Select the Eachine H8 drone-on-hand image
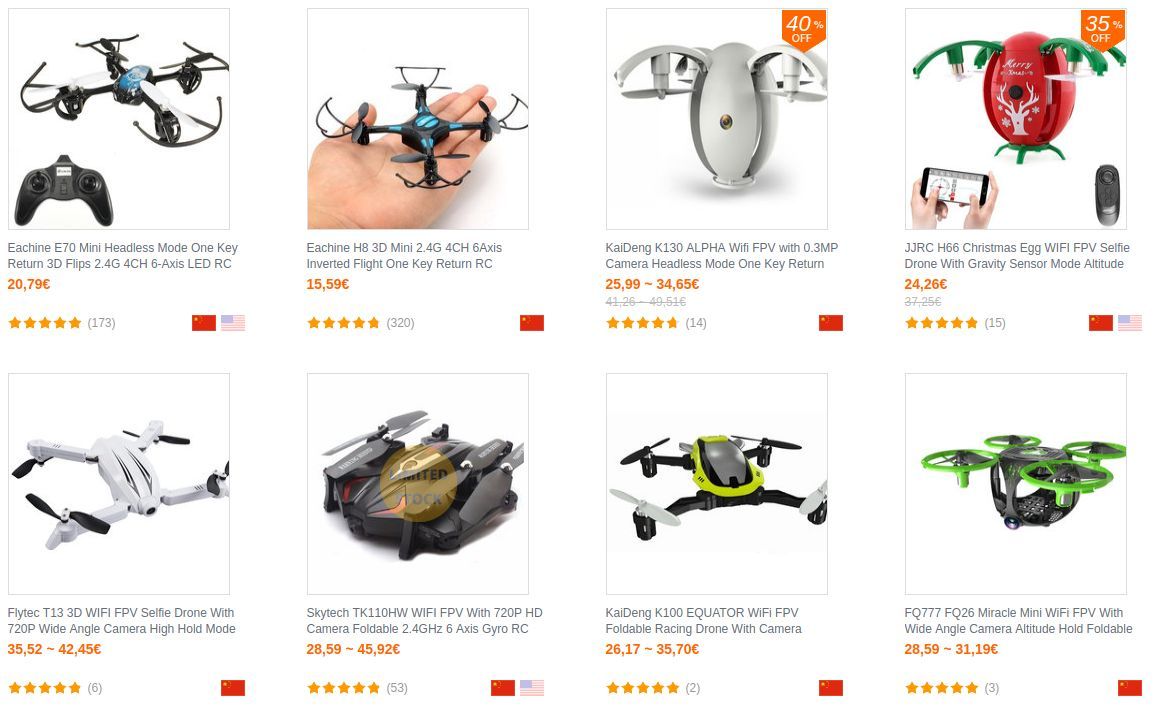Image resolution: width=1154 pixels, height=714 pixels. tap(417, 119)
